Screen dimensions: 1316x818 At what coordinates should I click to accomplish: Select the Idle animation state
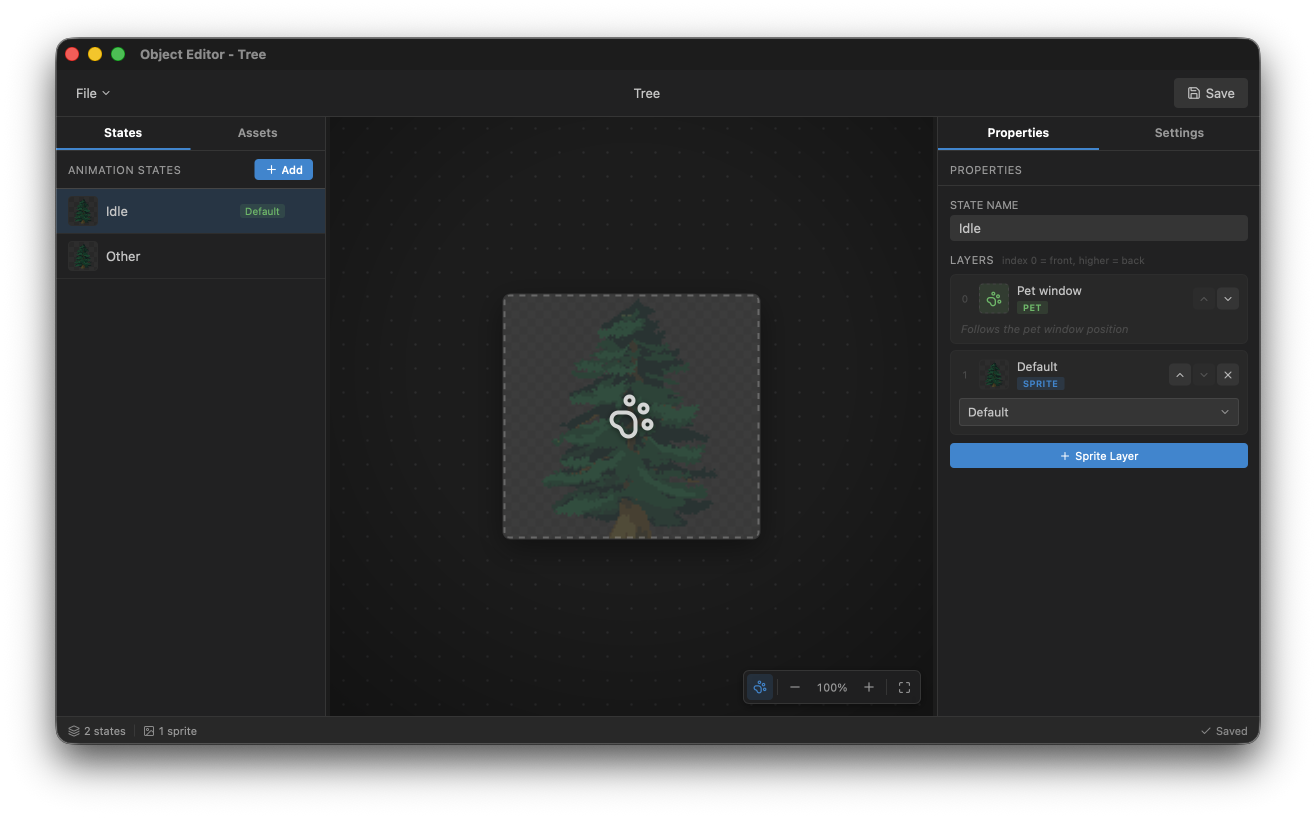pos(191,211)
